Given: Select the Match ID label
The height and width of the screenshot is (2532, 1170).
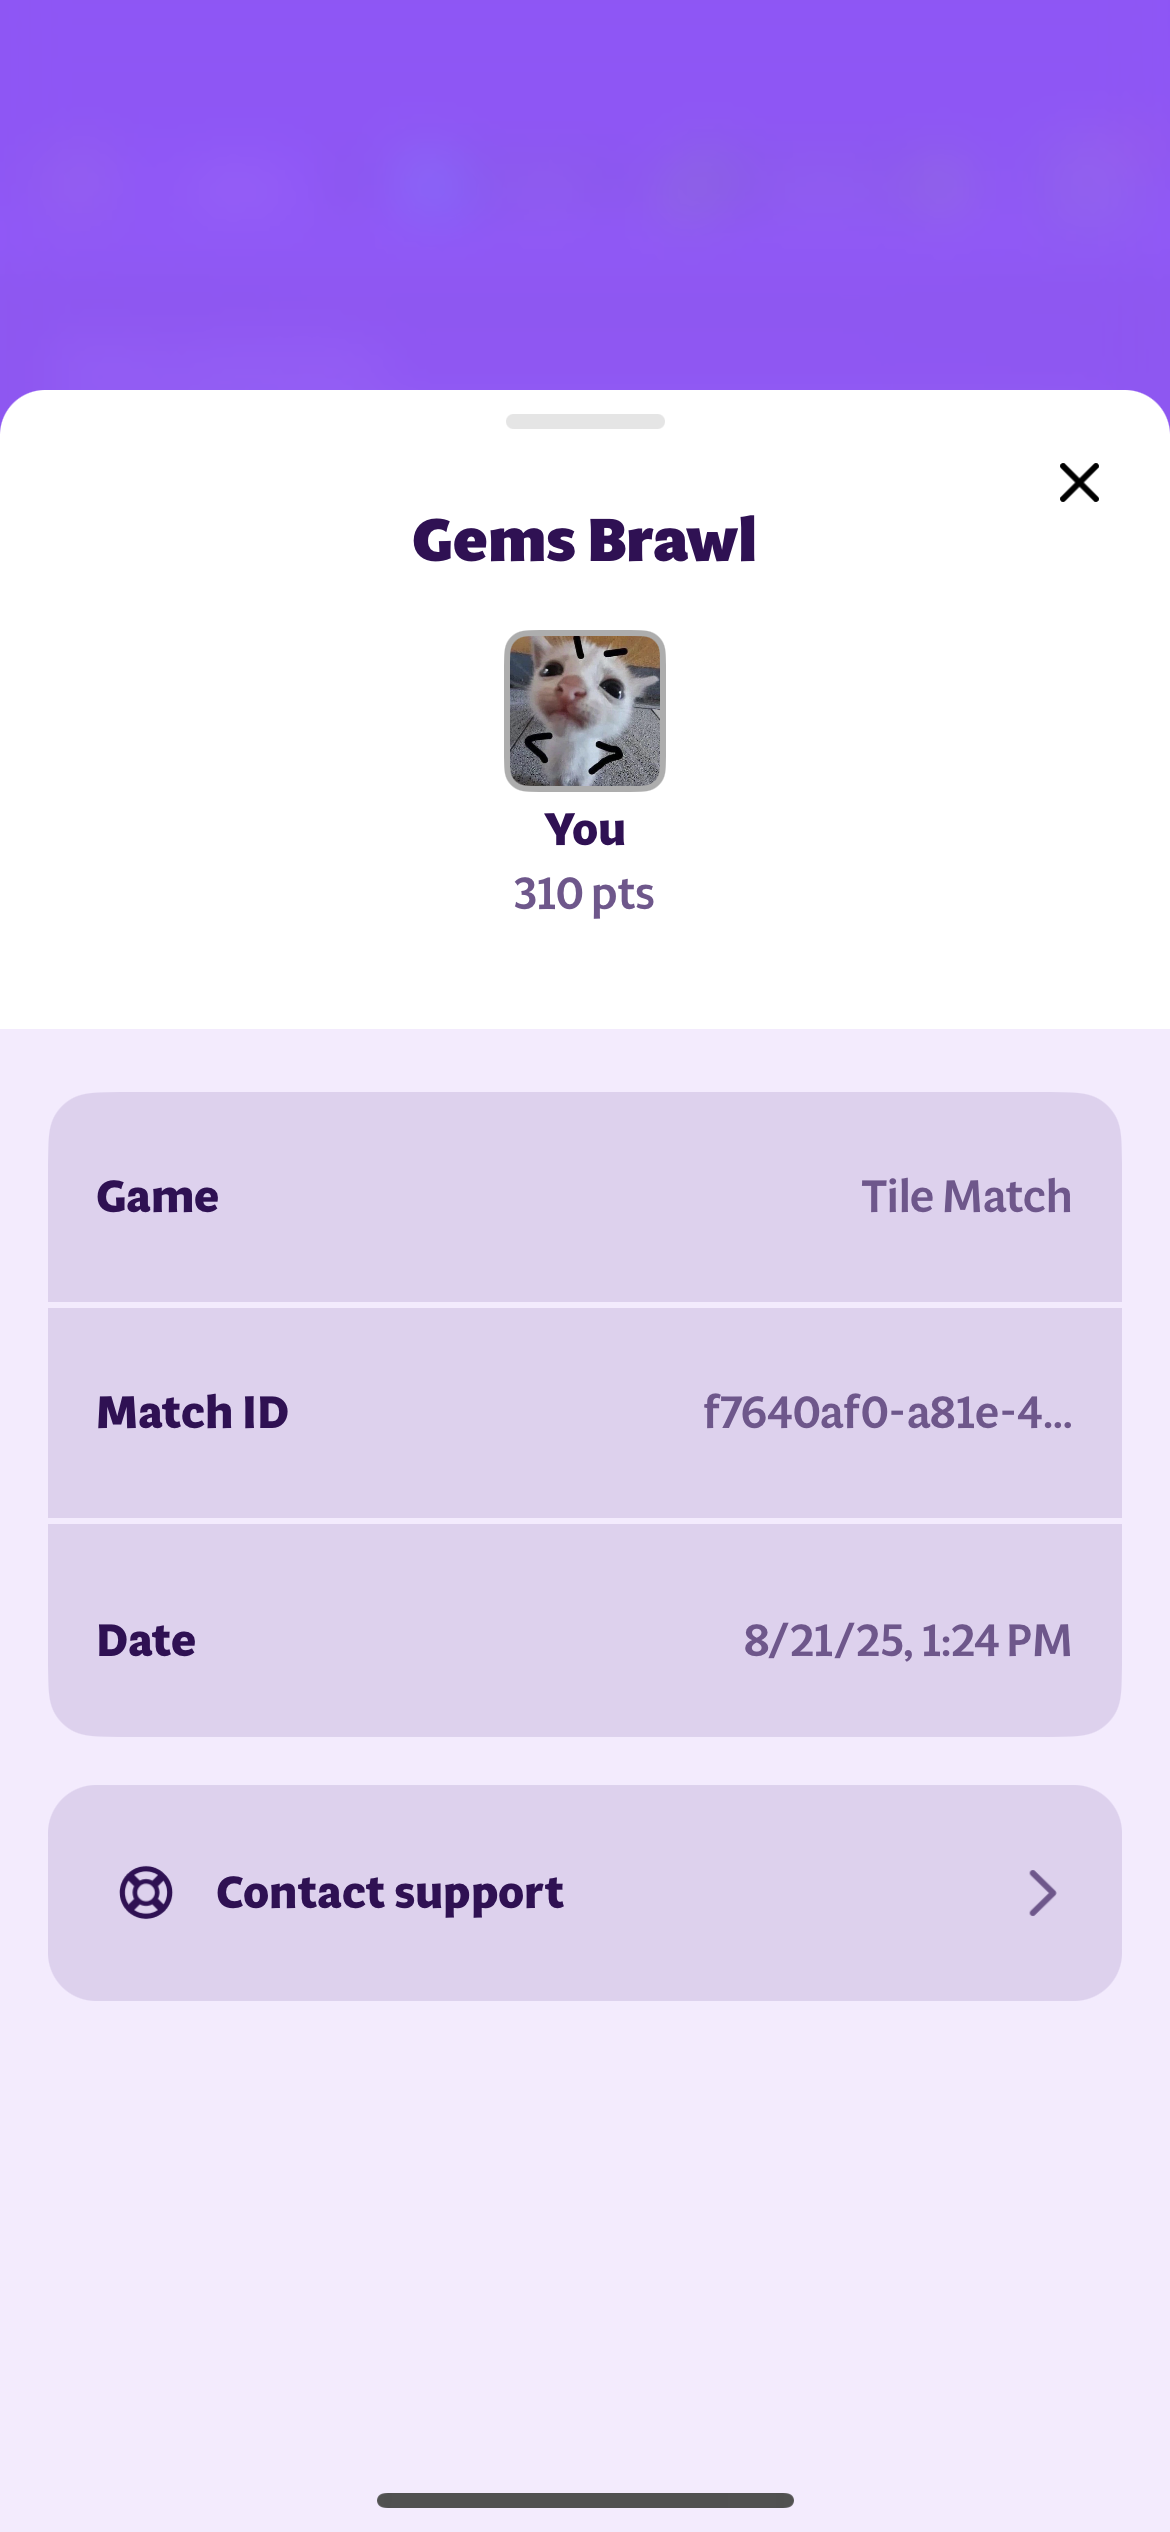Looking at the screenshot, I should 193,1413.
